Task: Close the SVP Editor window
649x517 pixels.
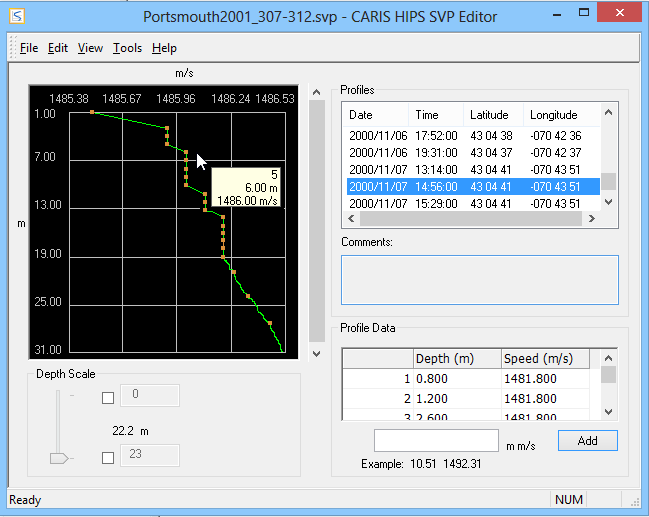Action: [622, 13]
